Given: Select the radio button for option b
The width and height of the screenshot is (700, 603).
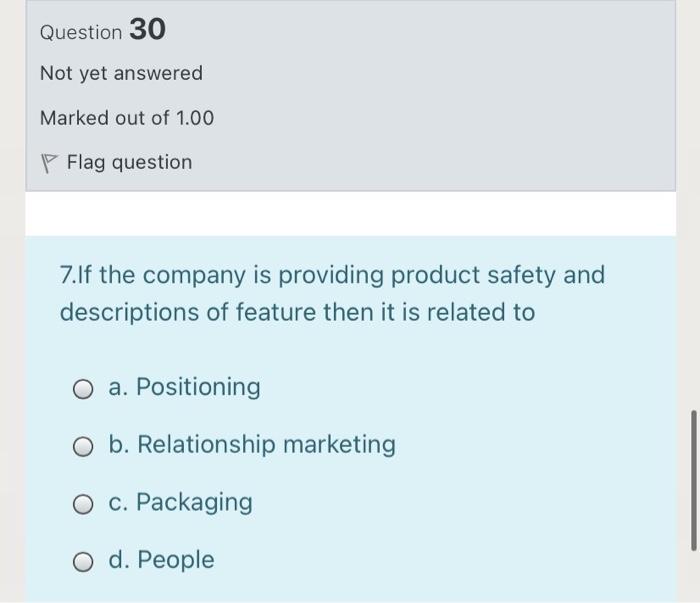Looking at the screenshot, I should [85, 446].
